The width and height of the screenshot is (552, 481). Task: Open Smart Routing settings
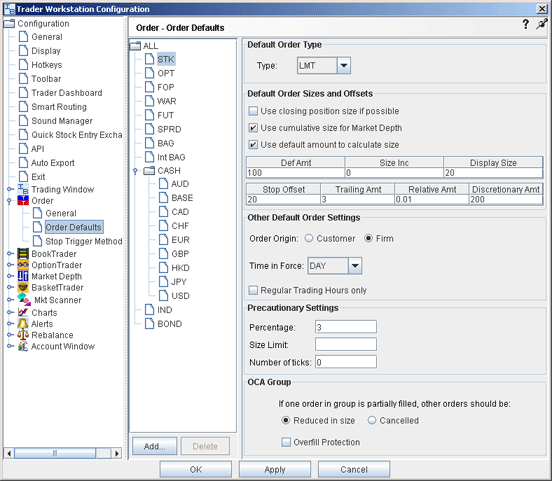[x=59, y=107]
